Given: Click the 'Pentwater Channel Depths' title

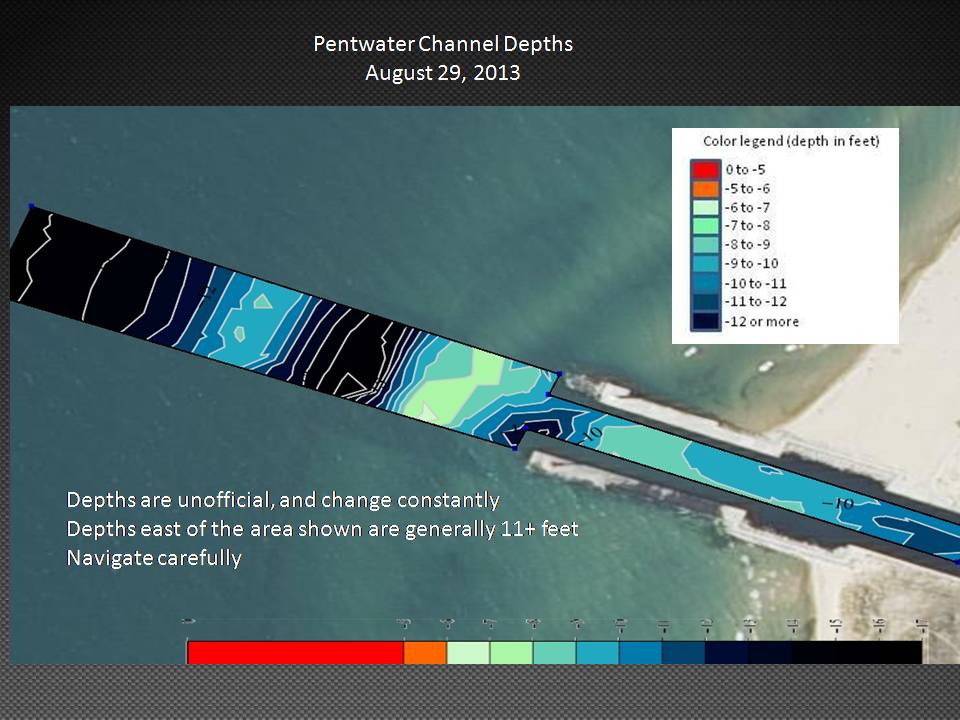Looking at the screenshot, I should pos(443,45).
